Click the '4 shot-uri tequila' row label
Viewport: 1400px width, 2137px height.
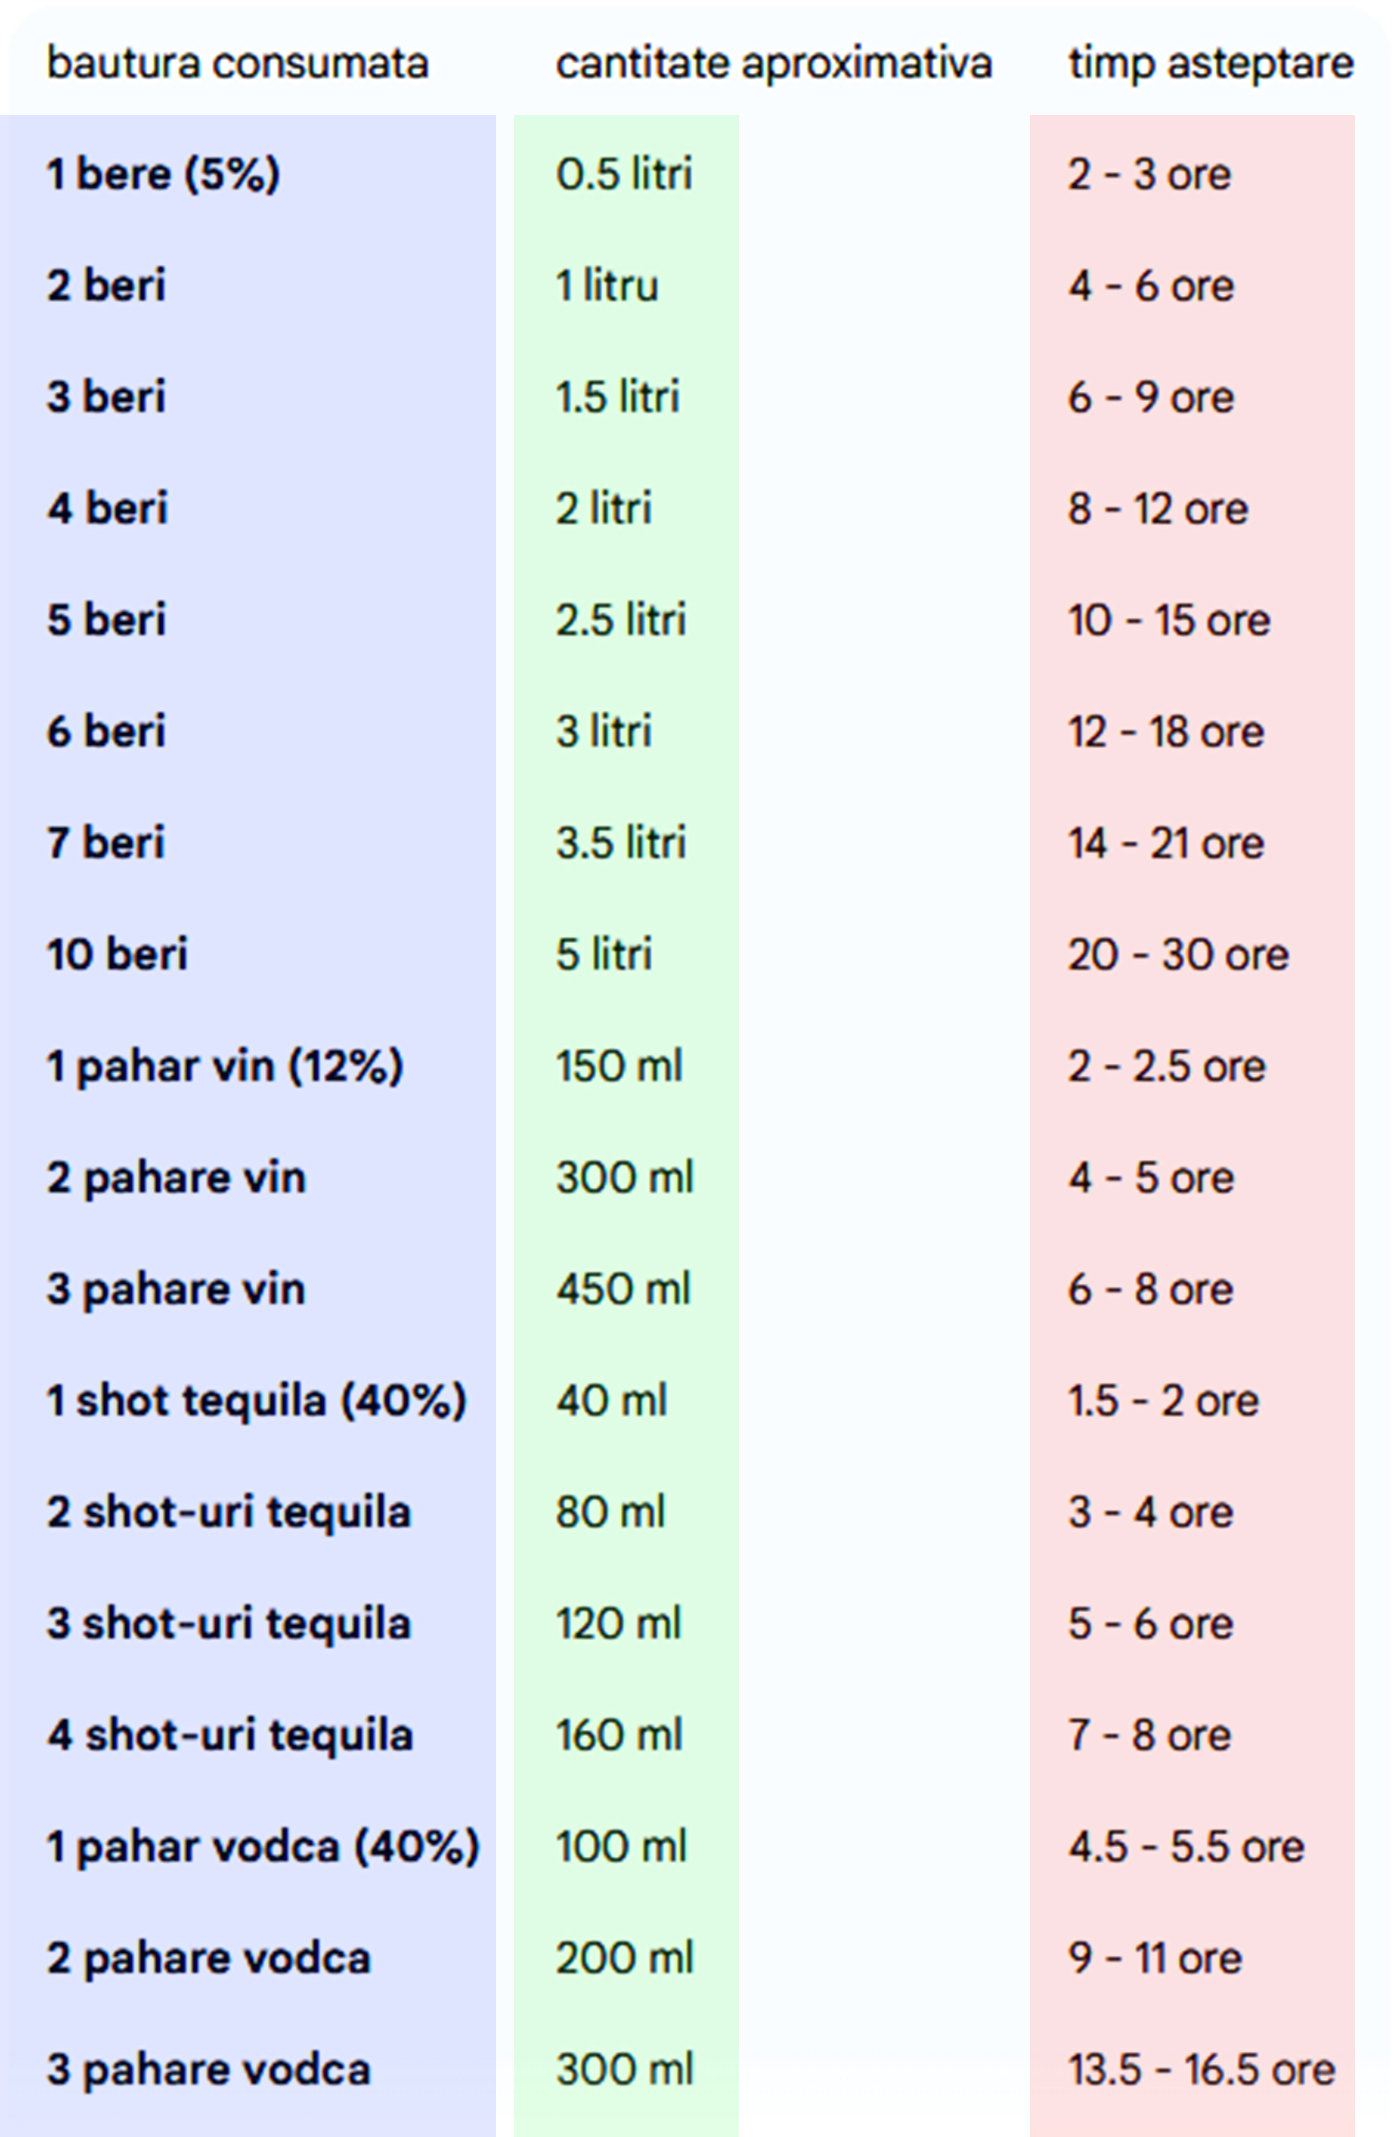(230, 1735)
